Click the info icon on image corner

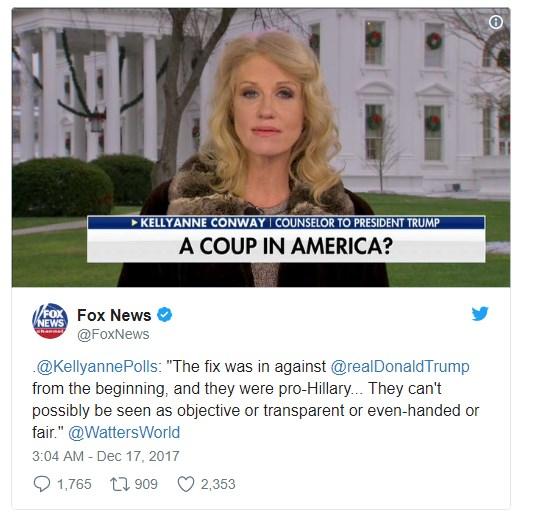pyautogui.click(x=496, y=23)
